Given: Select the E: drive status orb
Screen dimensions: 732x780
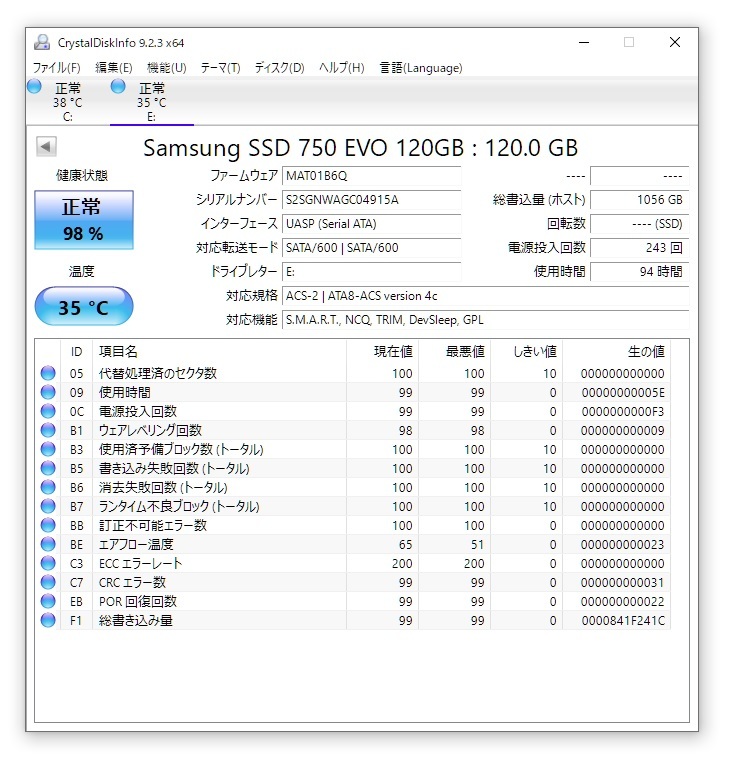Looking at the screenshot, I should [118, 87].
